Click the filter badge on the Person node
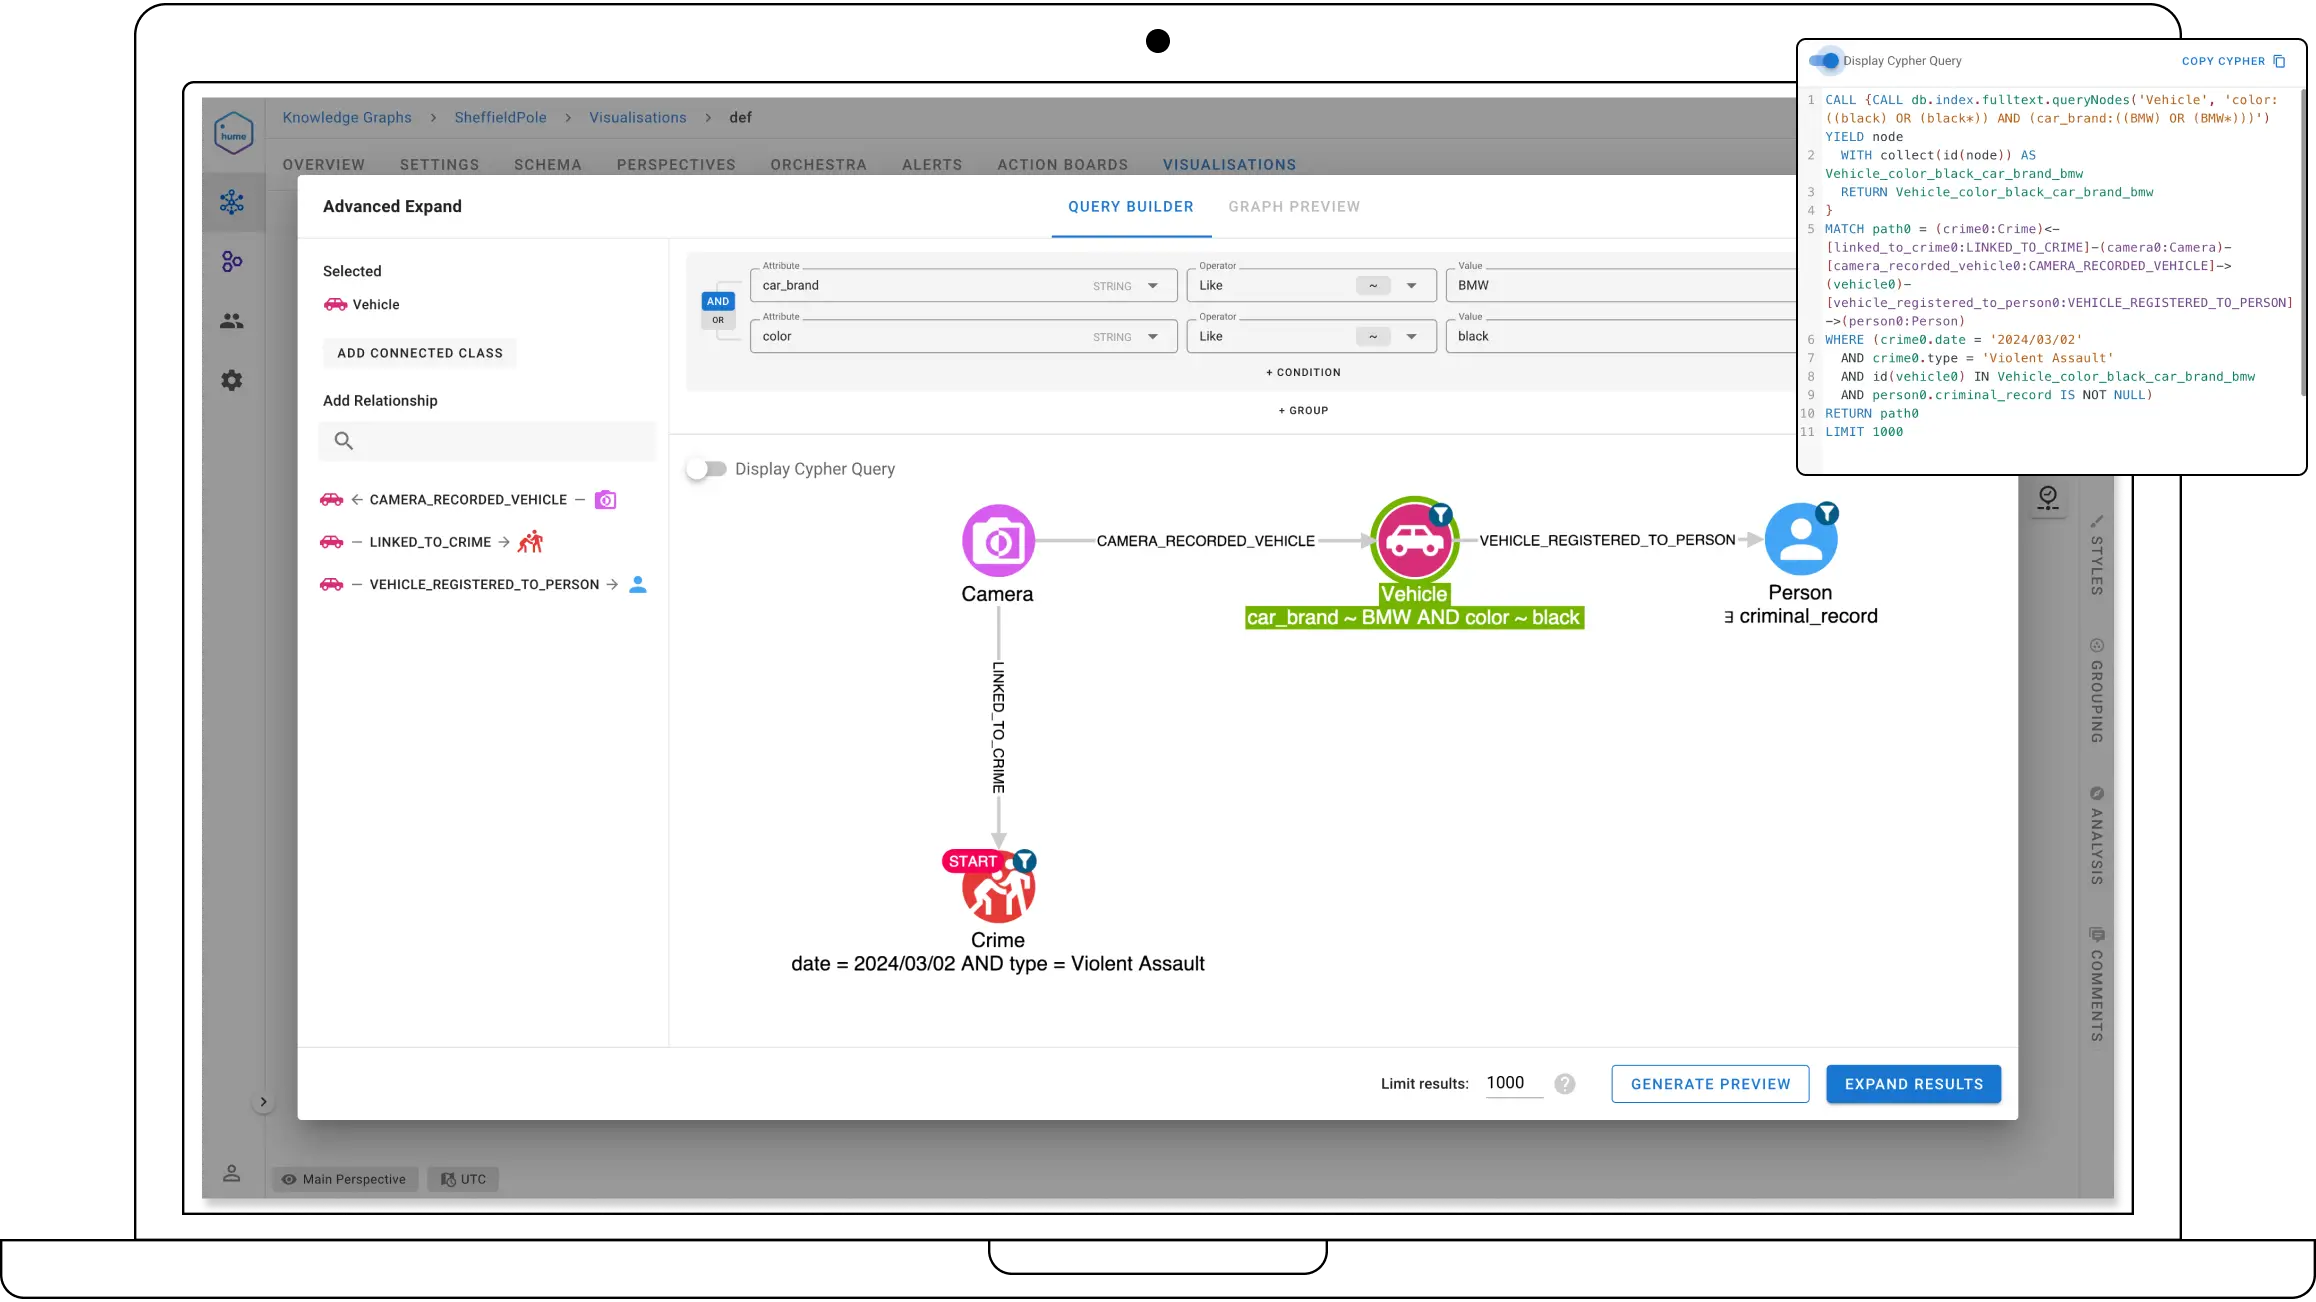 [1826, 513]
